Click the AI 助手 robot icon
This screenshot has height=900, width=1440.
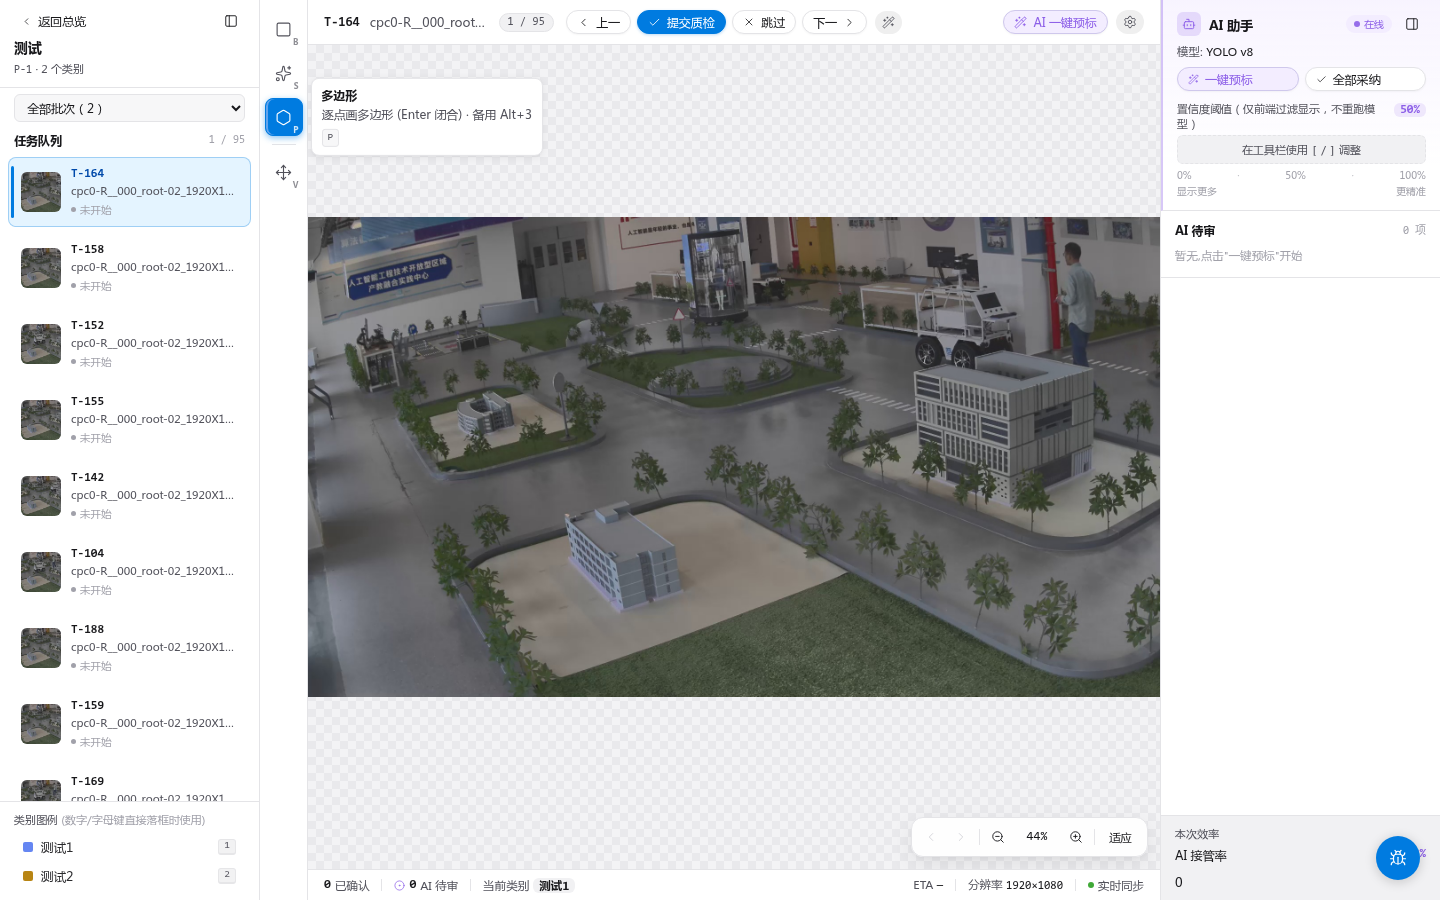click(1189, 24)
